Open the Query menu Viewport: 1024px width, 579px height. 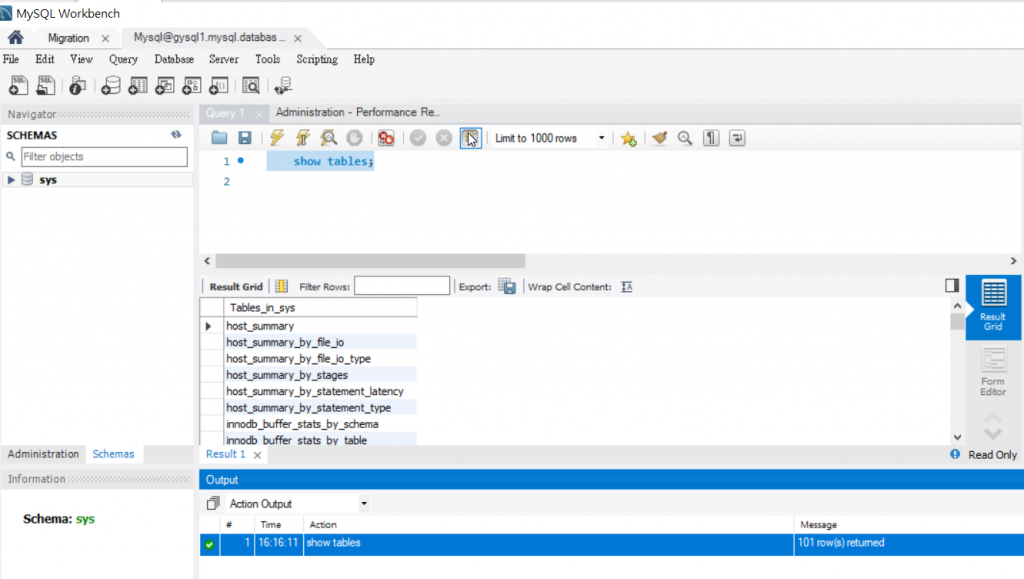[123, 59]
